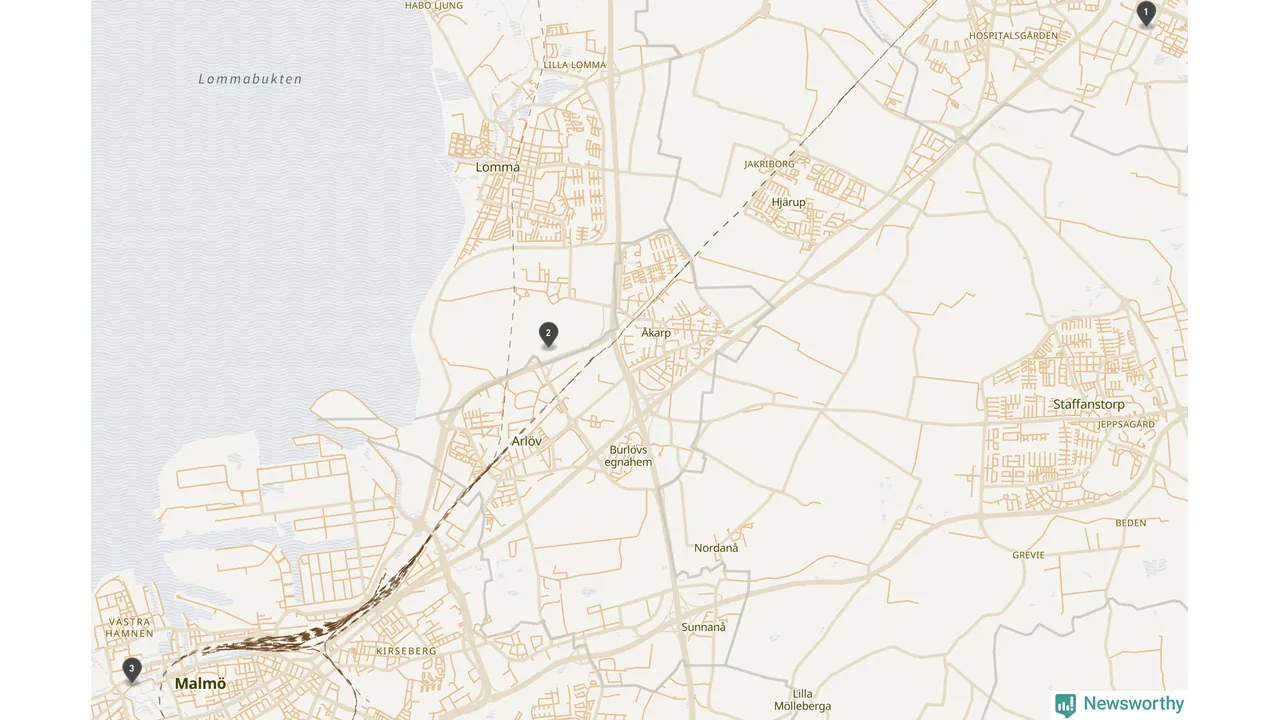
Task: Click the Nordanå place label
Action: (x=716, y=548)
